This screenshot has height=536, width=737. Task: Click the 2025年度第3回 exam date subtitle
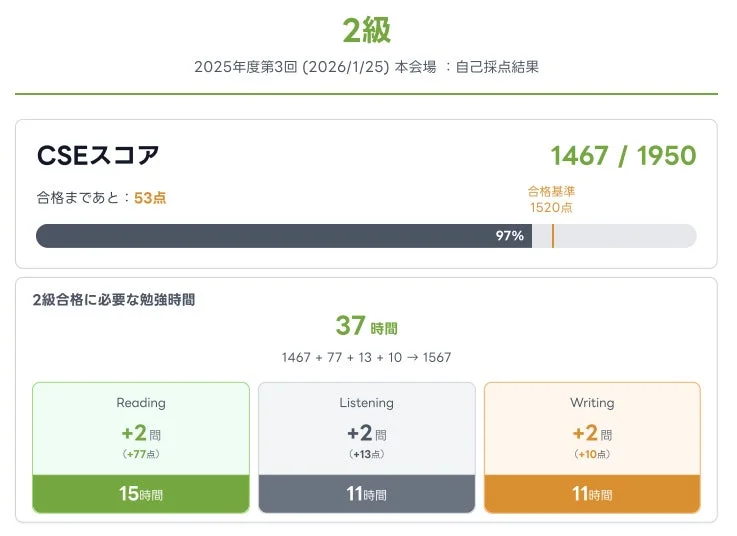pos(367,67)
